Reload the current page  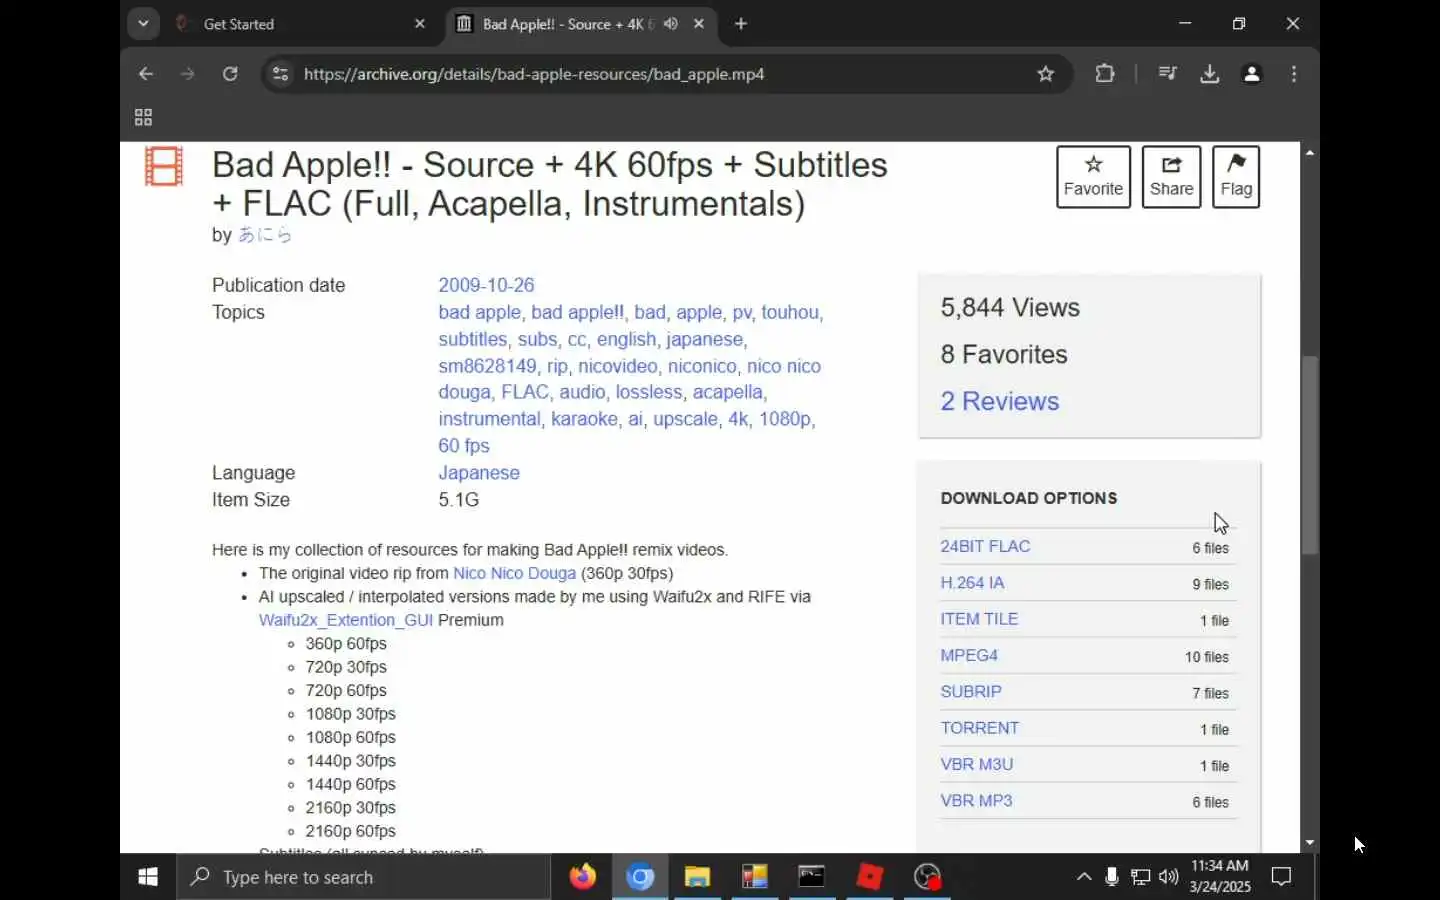point(230,74)
